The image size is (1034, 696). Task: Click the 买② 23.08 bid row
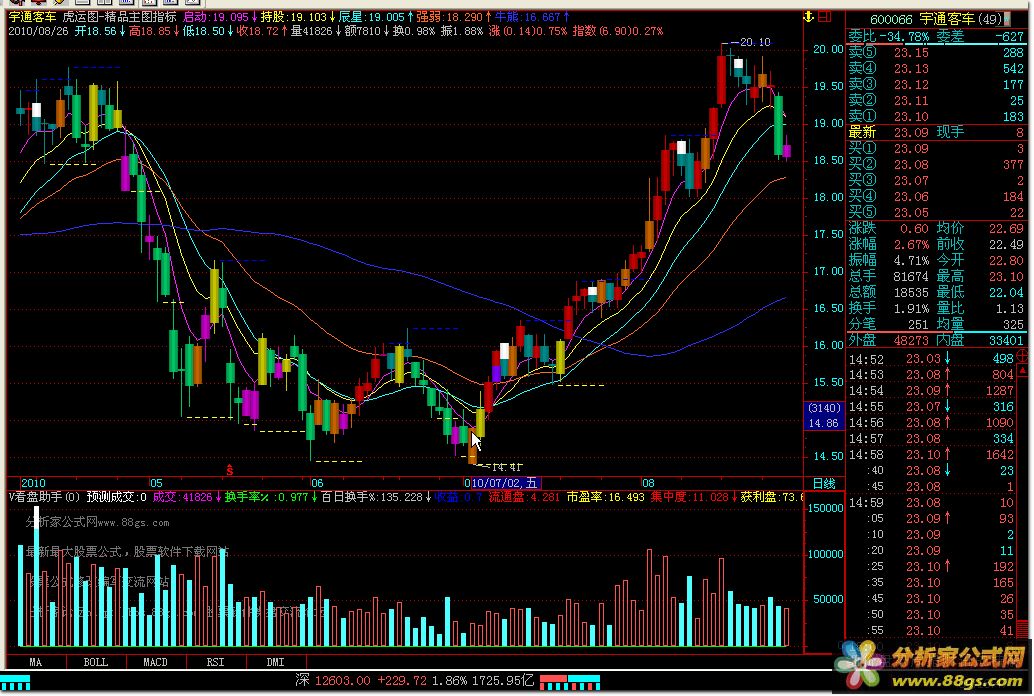pyautogui.click(x=936, y=164)
